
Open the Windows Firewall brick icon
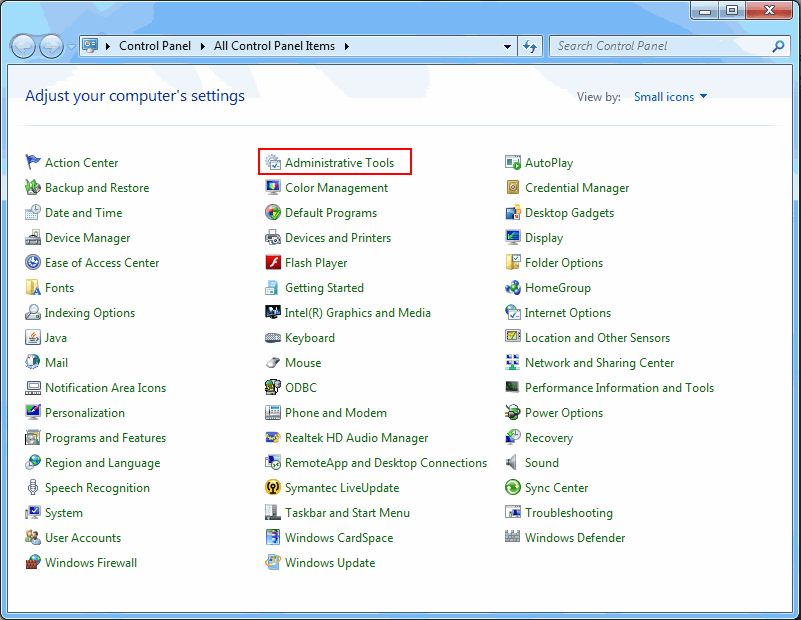pyautogui.click(x=33, y=563)
